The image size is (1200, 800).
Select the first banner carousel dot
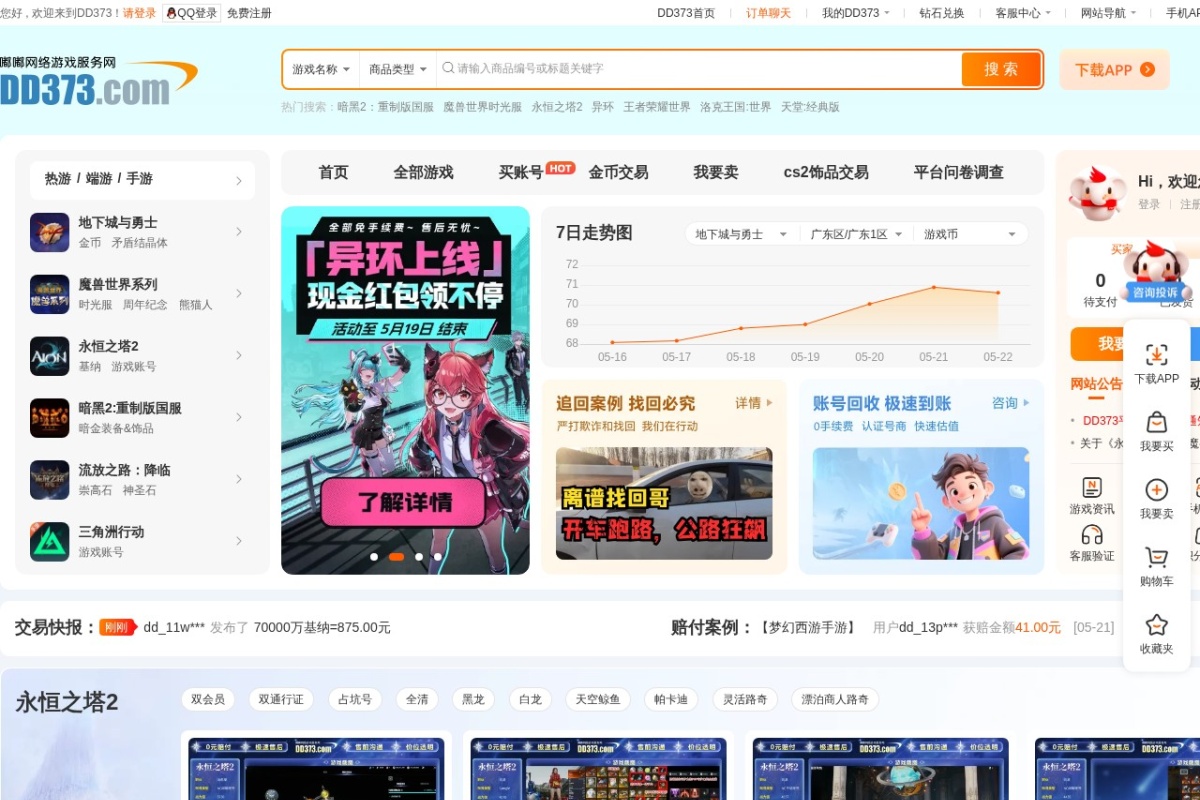point(374,557)
